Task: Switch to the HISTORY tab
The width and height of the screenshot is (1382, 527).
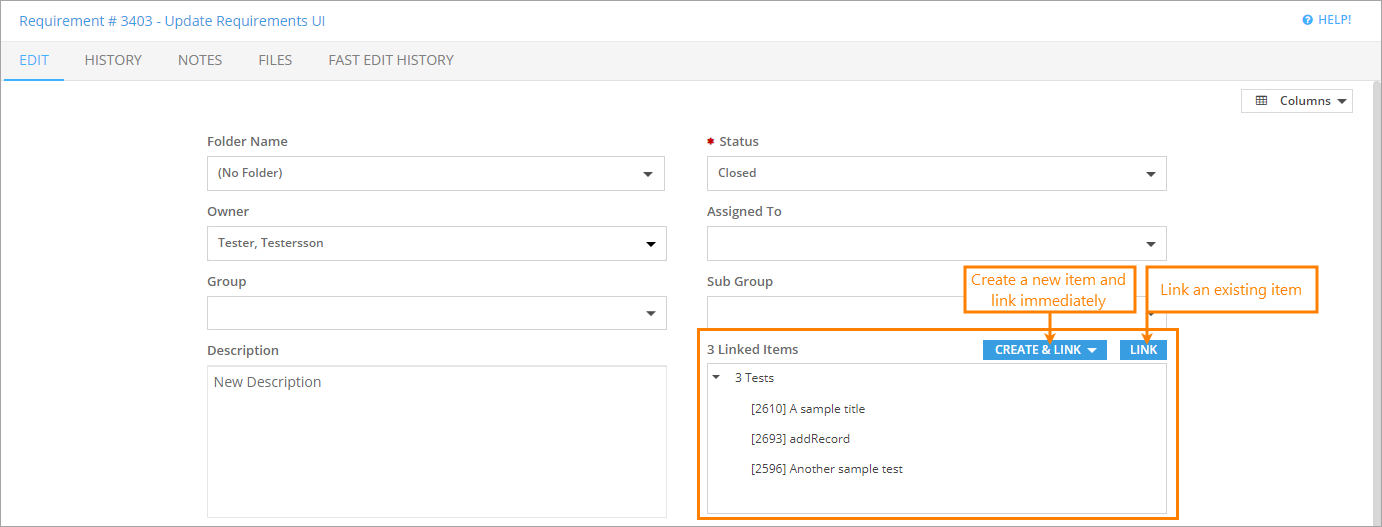Action: tap(113, 60)
